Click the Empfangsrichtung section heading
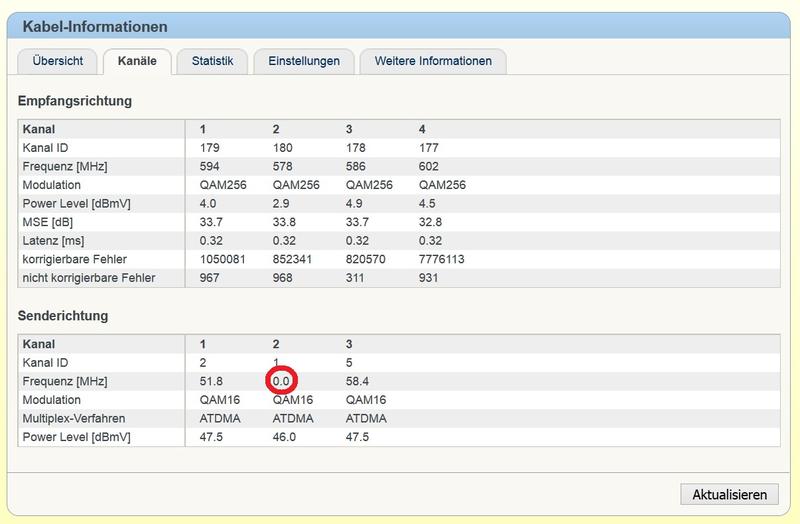 75,101
